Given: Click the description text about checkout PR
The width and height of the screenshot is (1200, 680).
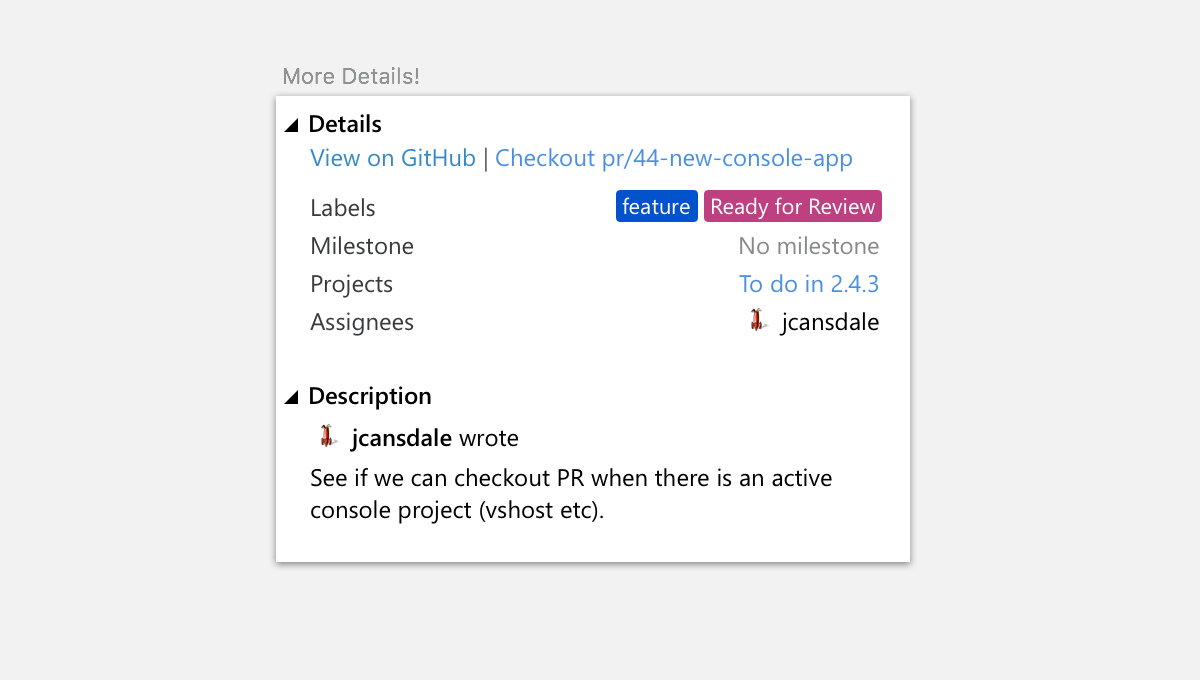Looking at the screenshot, I should click(x=570, y=493).
